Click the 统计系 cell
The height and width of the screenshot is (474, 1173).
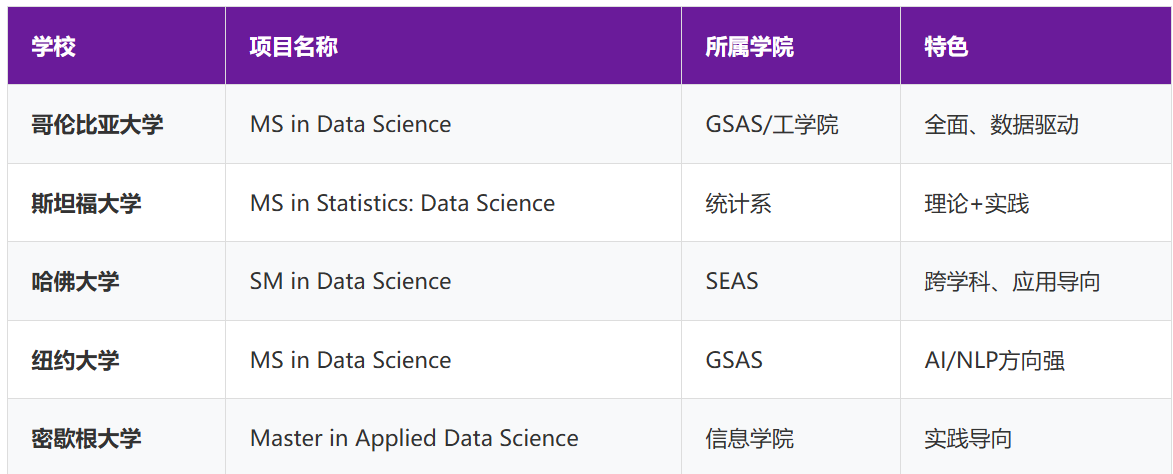[x=738, y=204]
